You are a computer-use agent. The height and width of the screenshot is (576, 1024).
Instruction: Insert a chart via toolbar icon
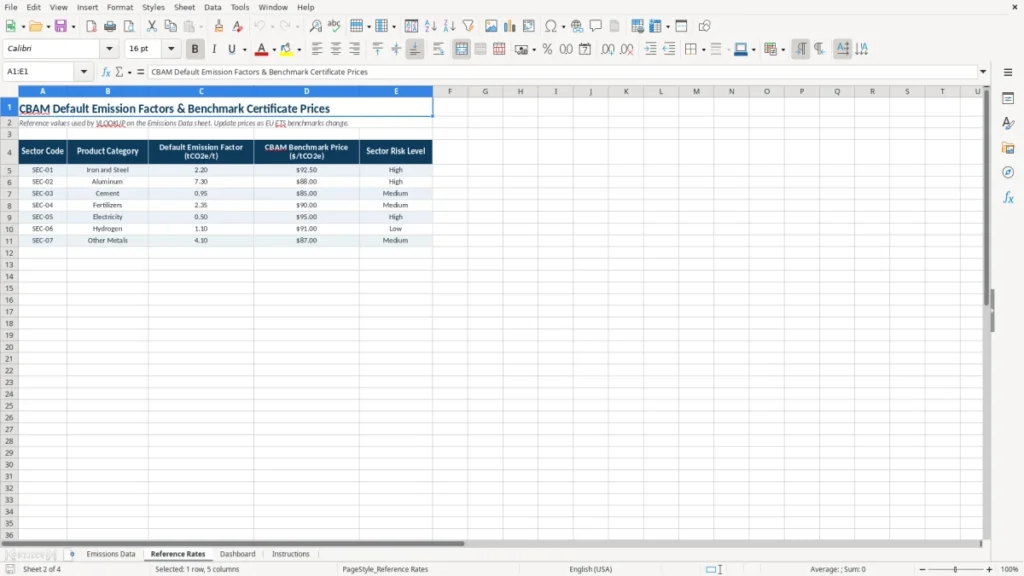pos(509,26)
